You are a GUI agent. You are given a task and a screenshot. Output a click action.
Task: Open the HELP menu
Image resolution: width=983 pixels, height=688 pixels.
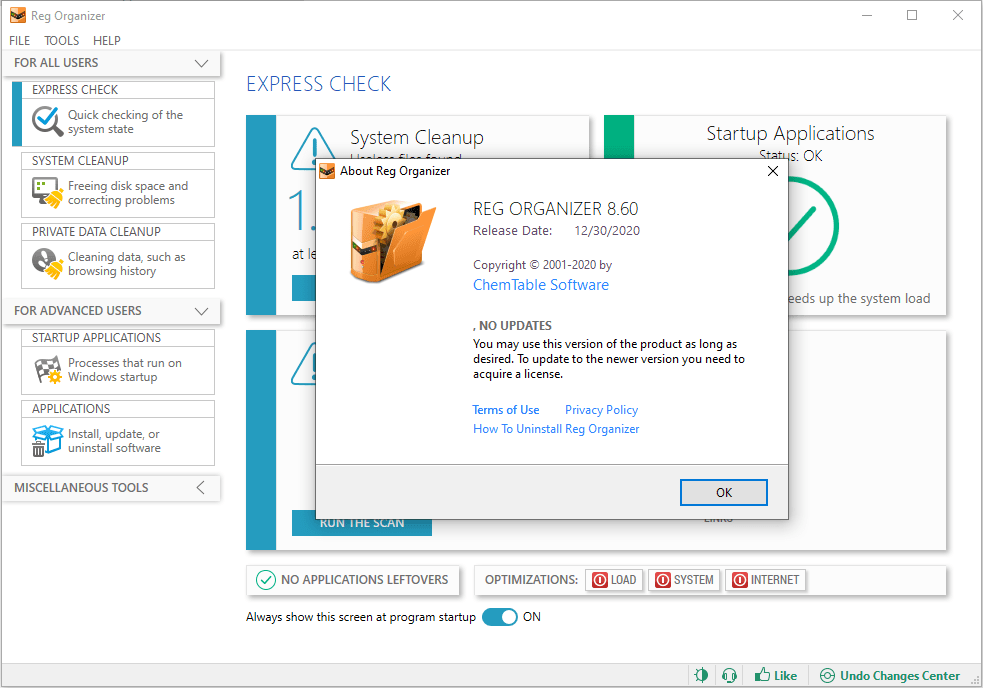107,41
